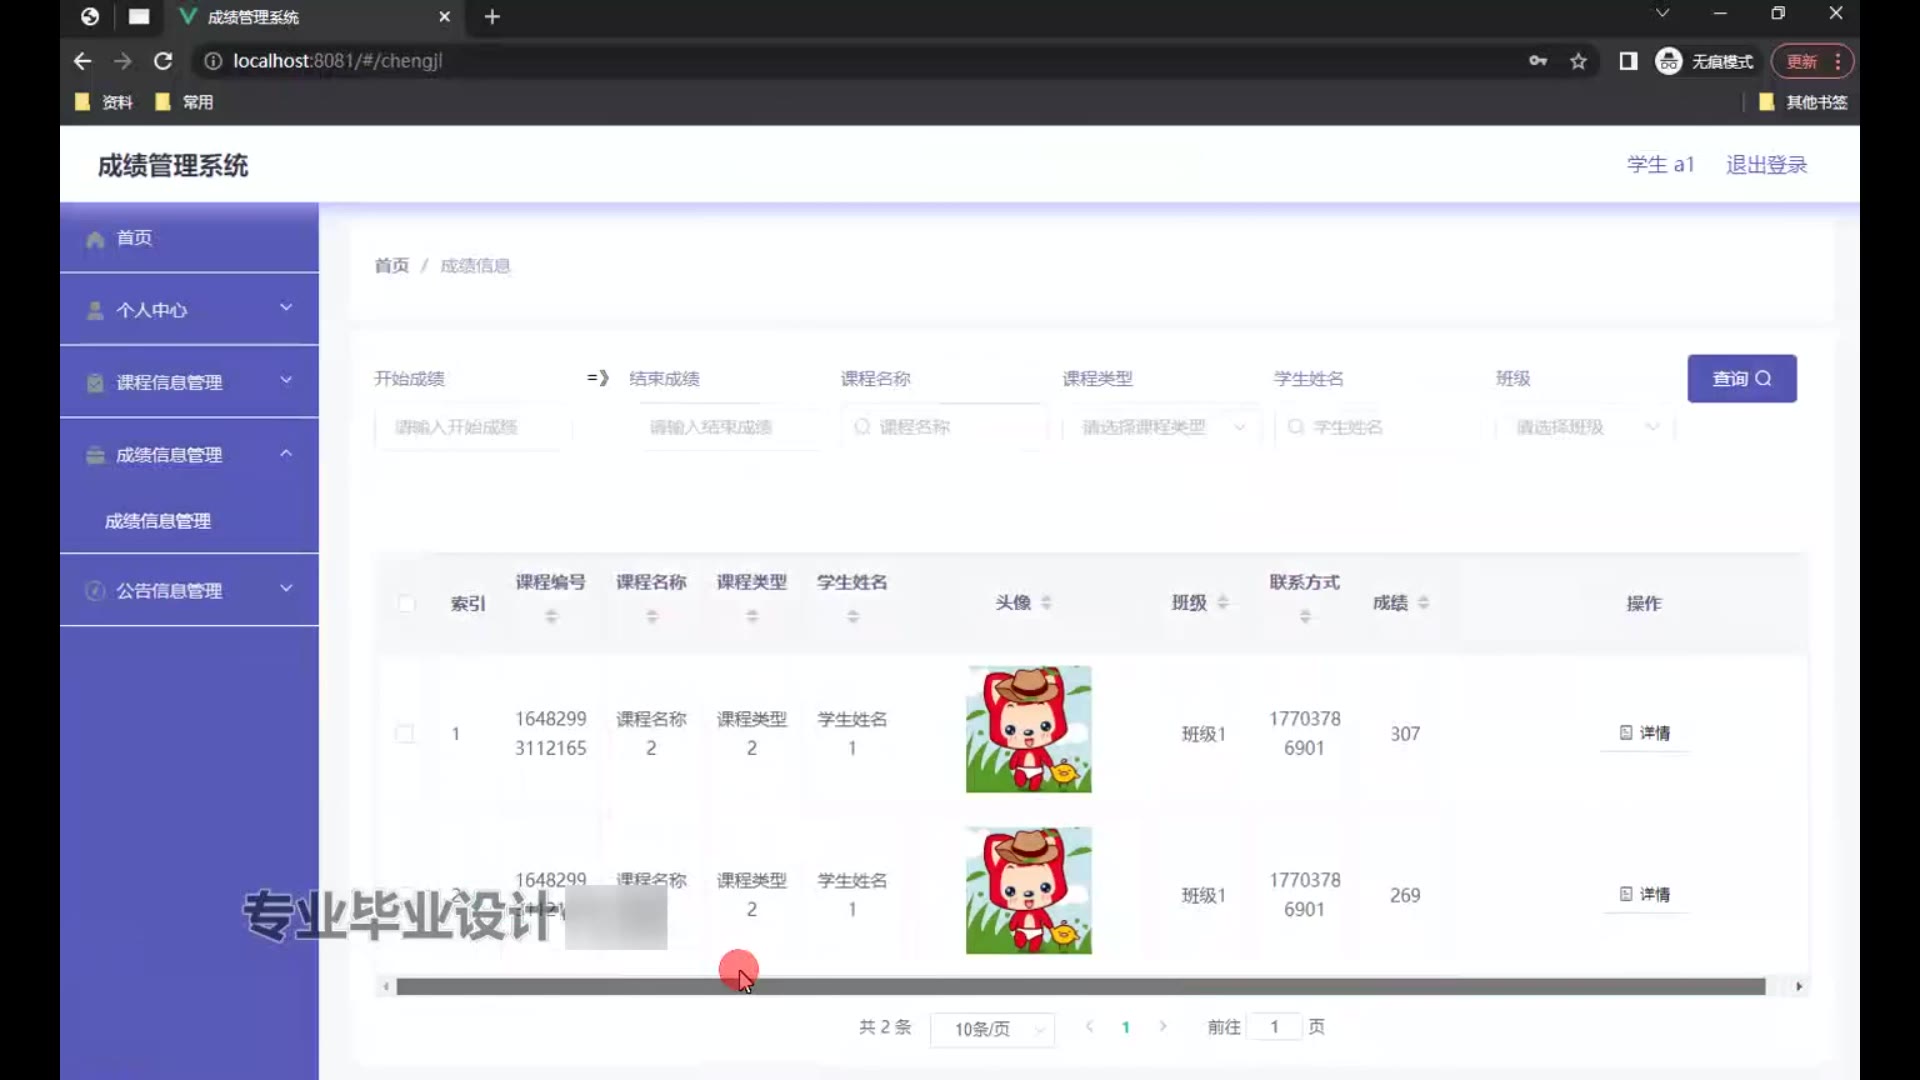Expand the 个人中心 sidebar menu
Screen dimensions: 1920x1080
click(189, 310)
